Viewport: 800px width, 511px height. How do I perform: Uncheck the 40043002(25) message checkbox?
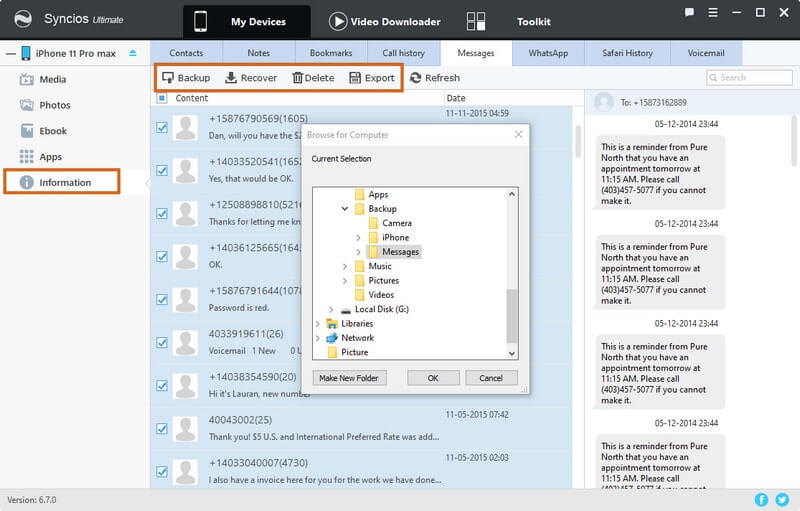162,428
